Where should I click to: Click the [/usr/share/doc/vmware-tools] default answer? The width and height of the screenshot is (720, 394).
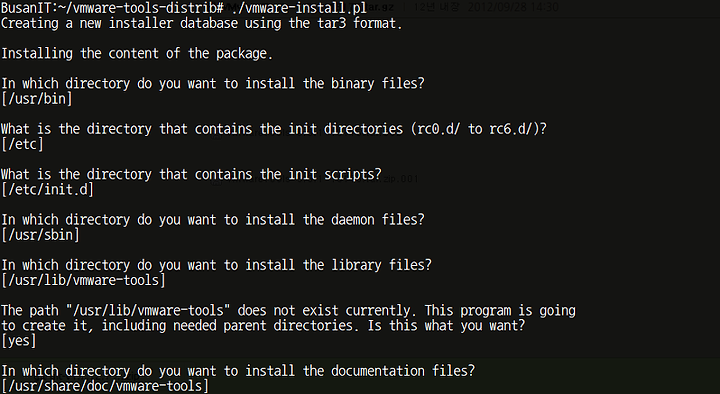[x=105, y=386]
